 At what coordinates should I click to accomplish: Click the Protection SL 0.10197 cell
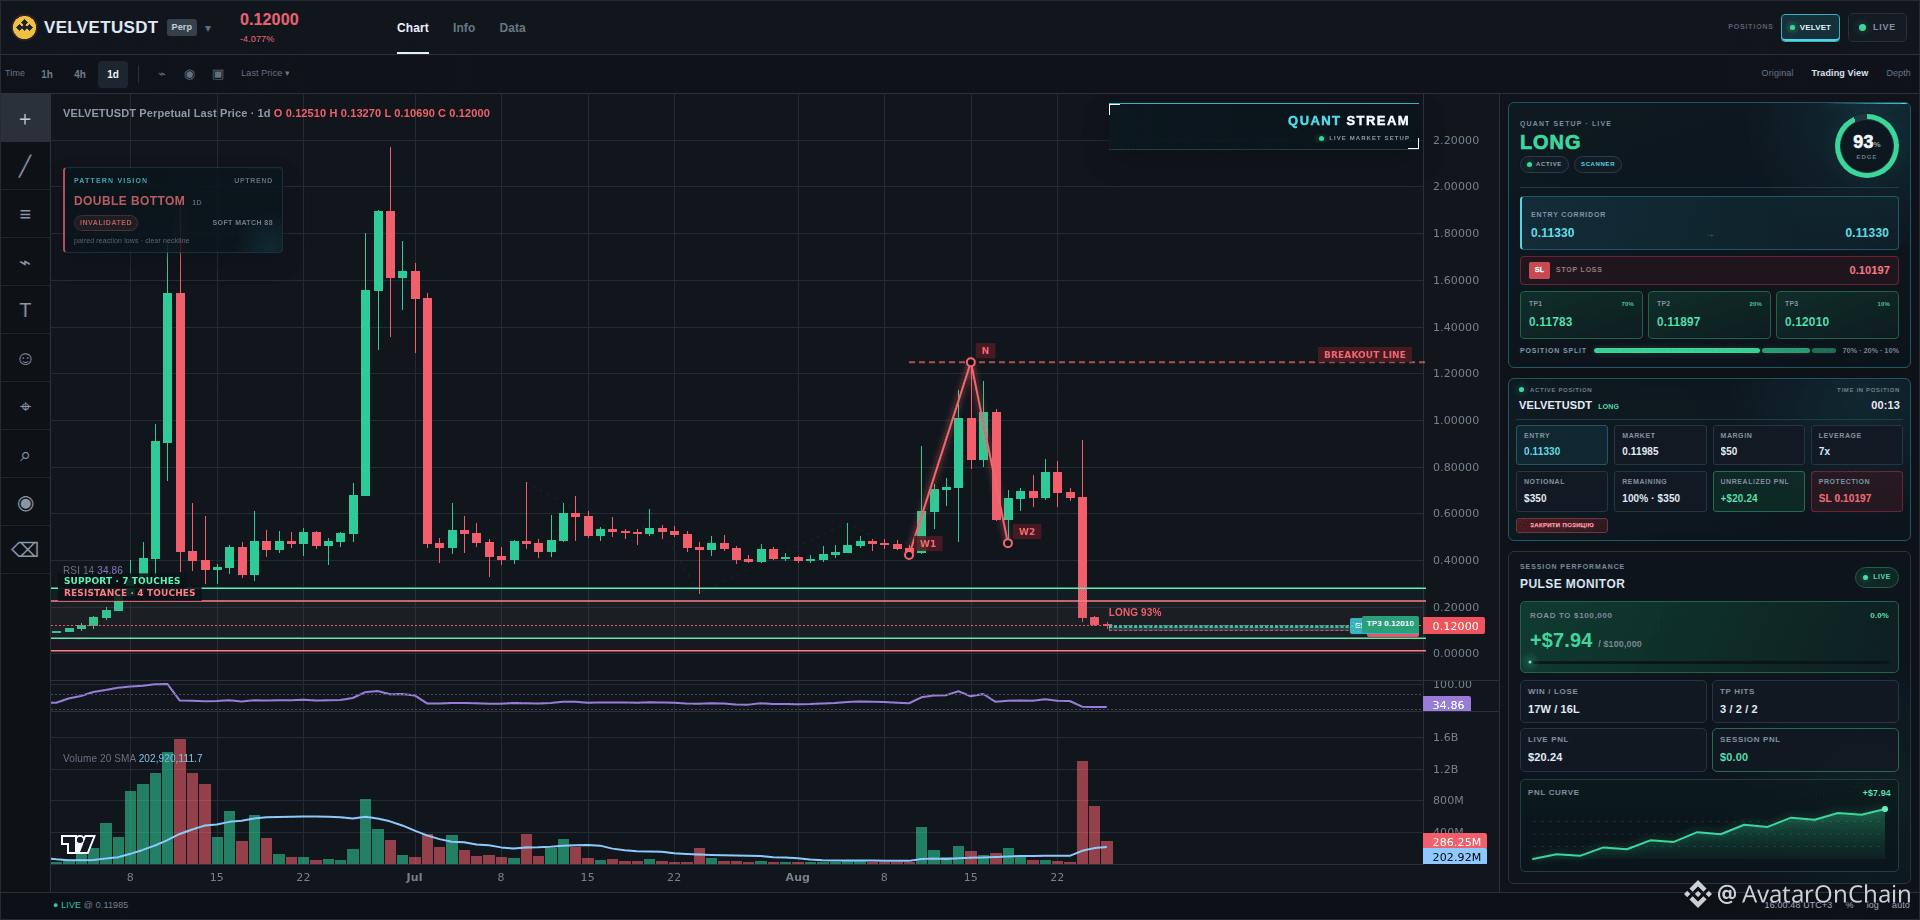coord(1857,491)
